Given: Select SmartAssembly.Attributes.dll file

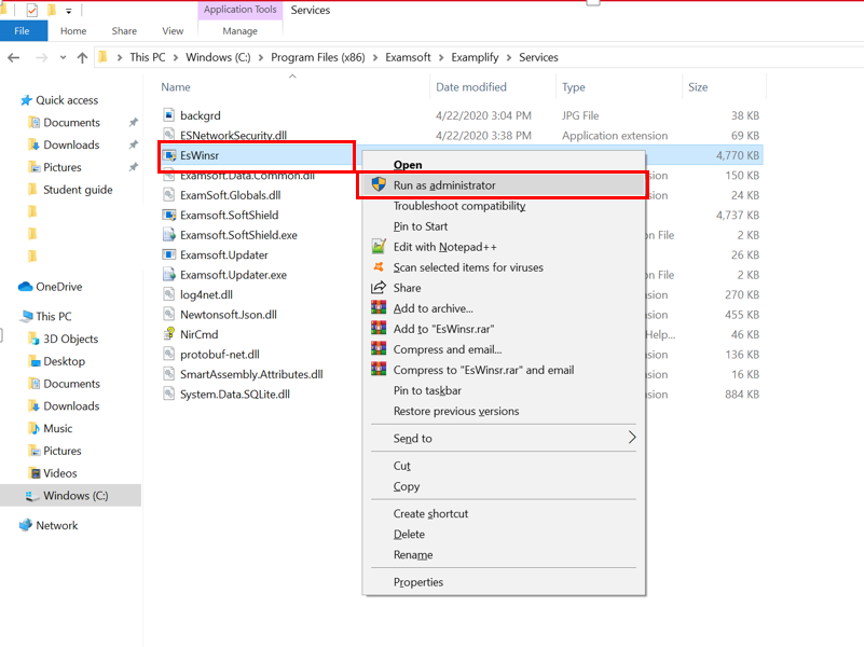Looking at the screenshot, I should click(x=251, y=374).
